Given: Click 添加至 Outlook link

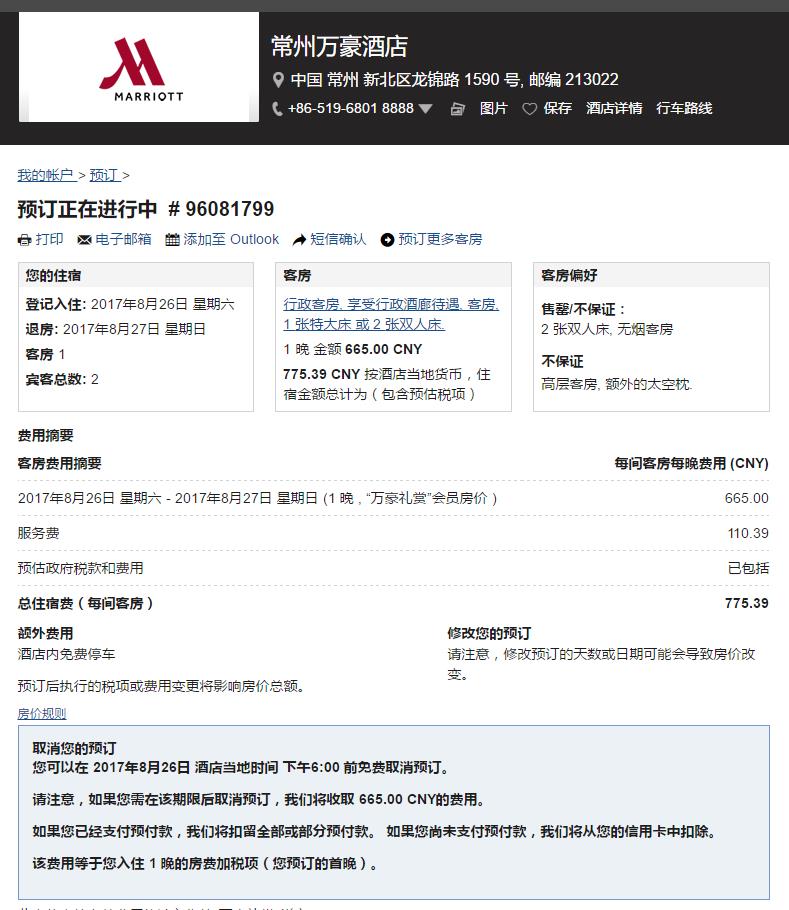Looking at the screenshot, I should (x=231, y=239).
